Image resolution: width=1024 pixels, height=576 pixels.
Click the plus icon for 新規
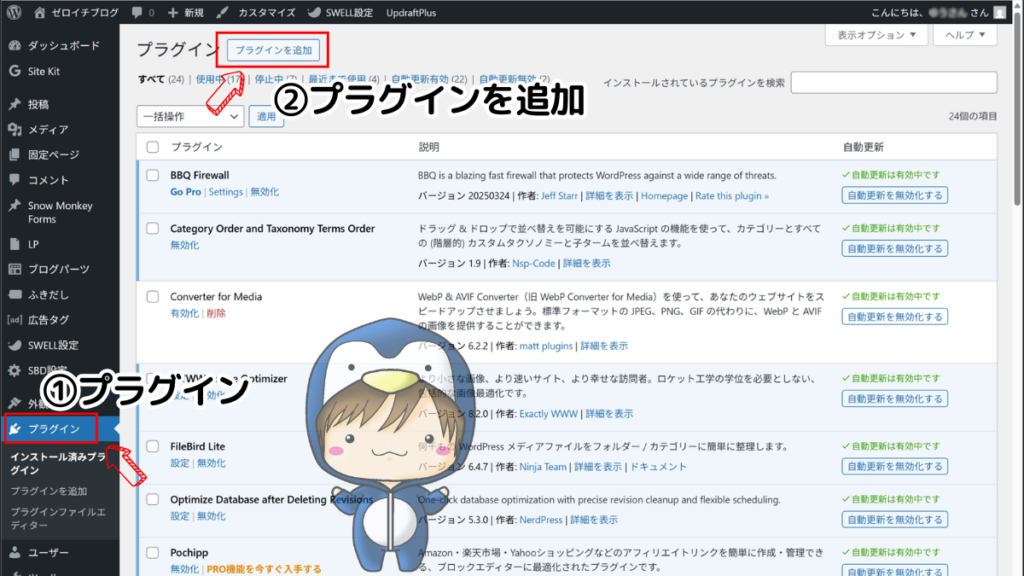point(172,12)
